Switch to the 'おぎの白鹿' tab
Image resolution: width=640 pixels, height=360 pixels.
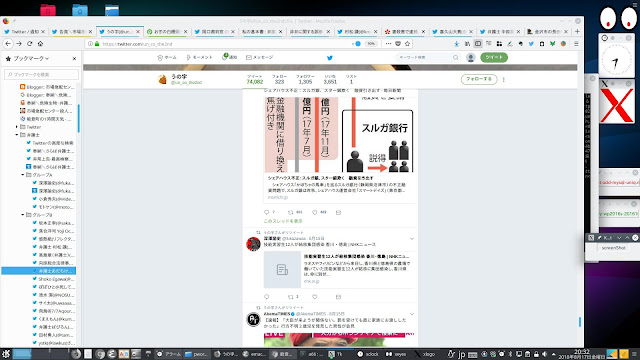[167, 31]
